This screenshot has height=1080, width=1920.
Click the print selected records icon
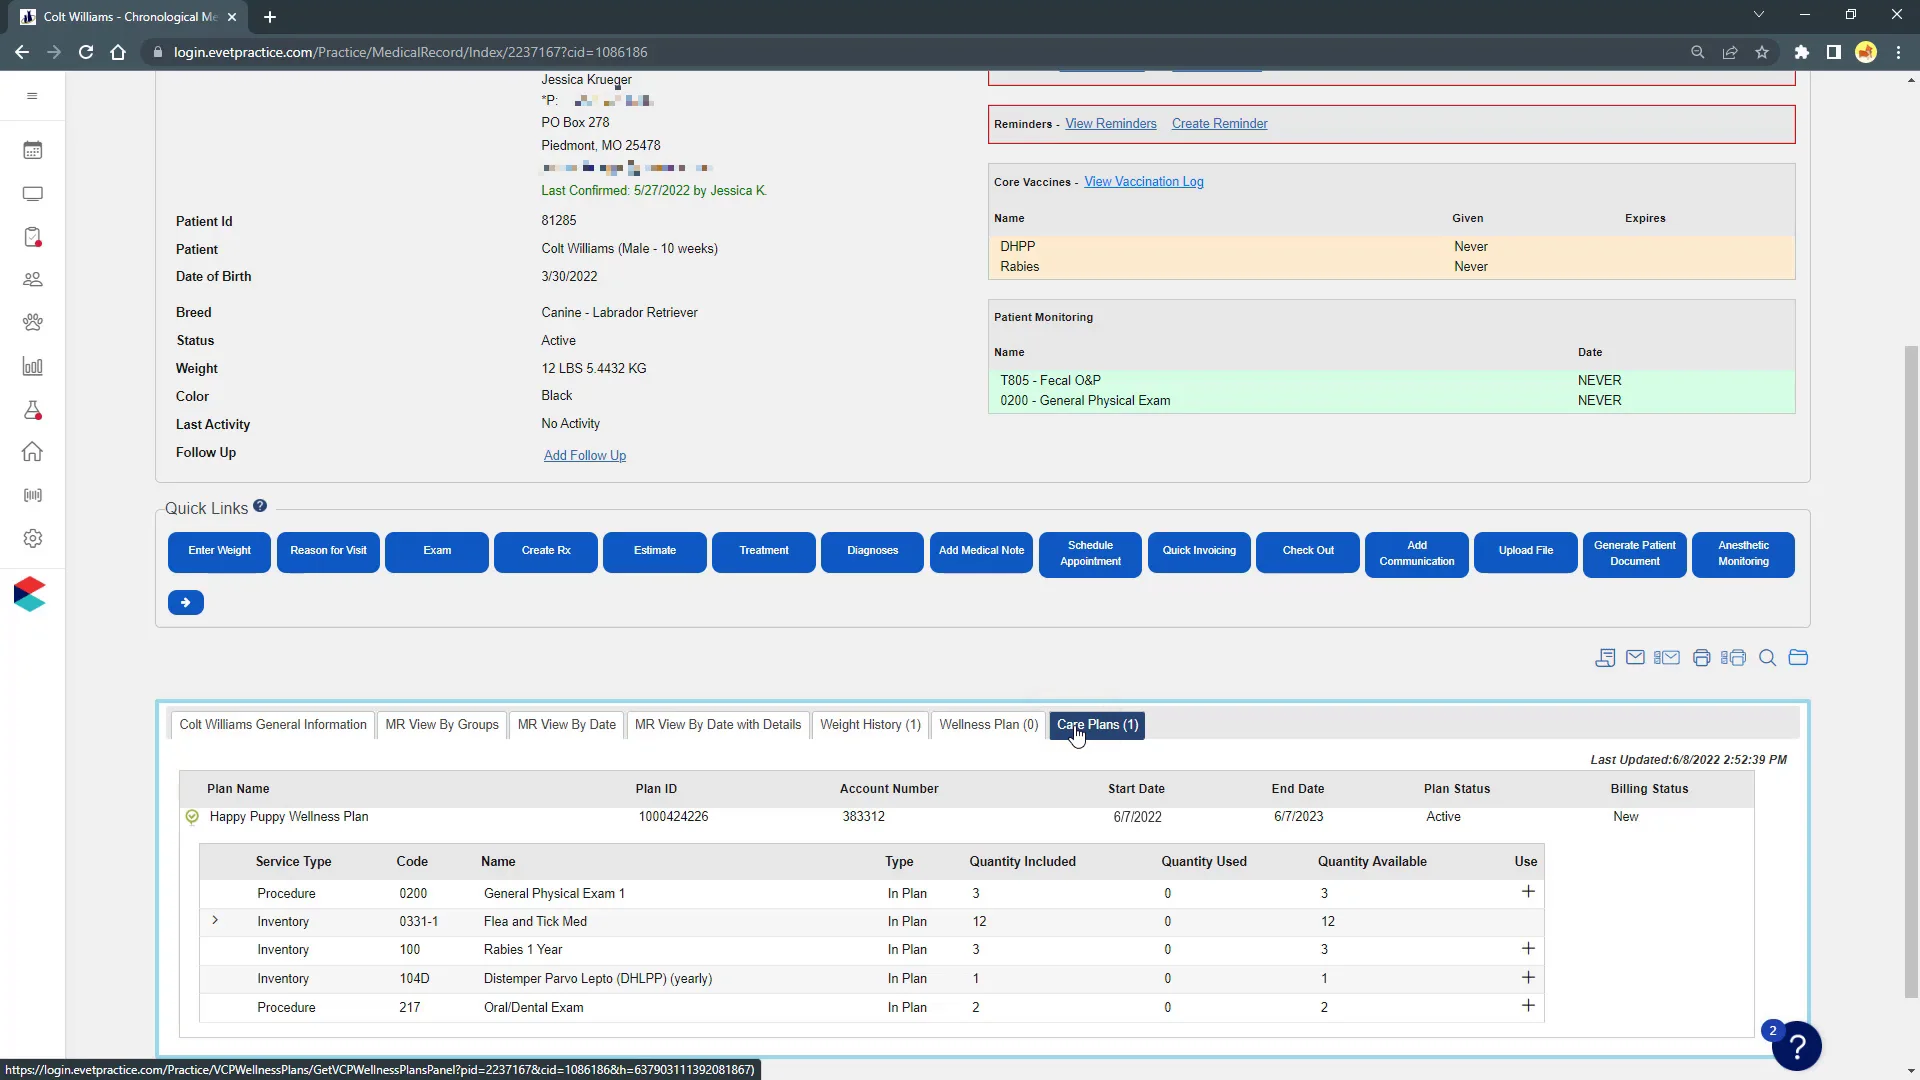pyautogui.click(x=1733, y=658)
